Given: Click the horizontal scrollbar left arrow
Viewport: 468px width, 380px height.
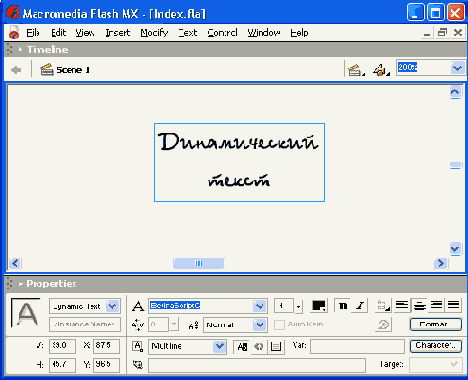Looking at the screenshot, I should (15, 263).
